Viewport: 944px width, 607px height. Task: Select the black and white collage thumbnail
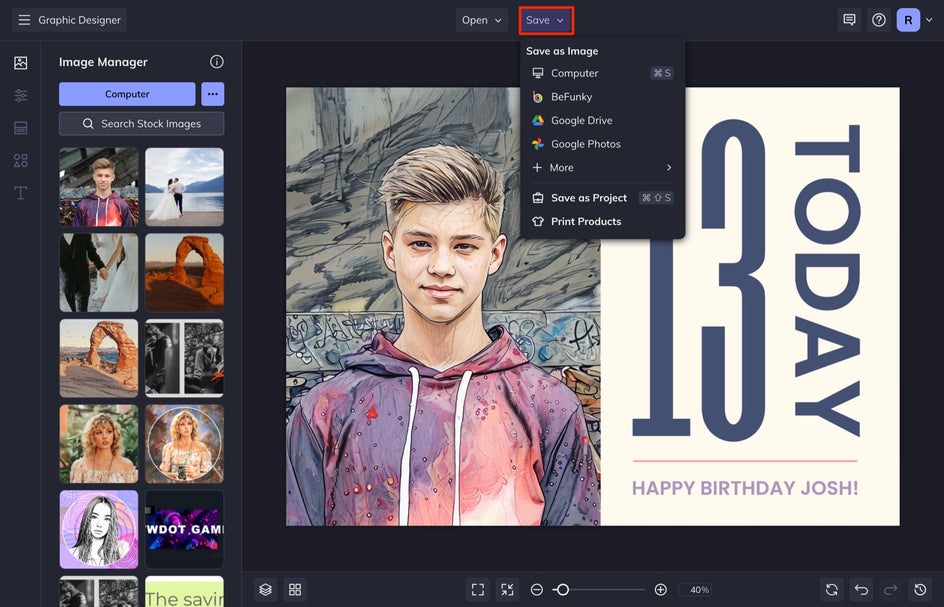[x=184, y=358]
